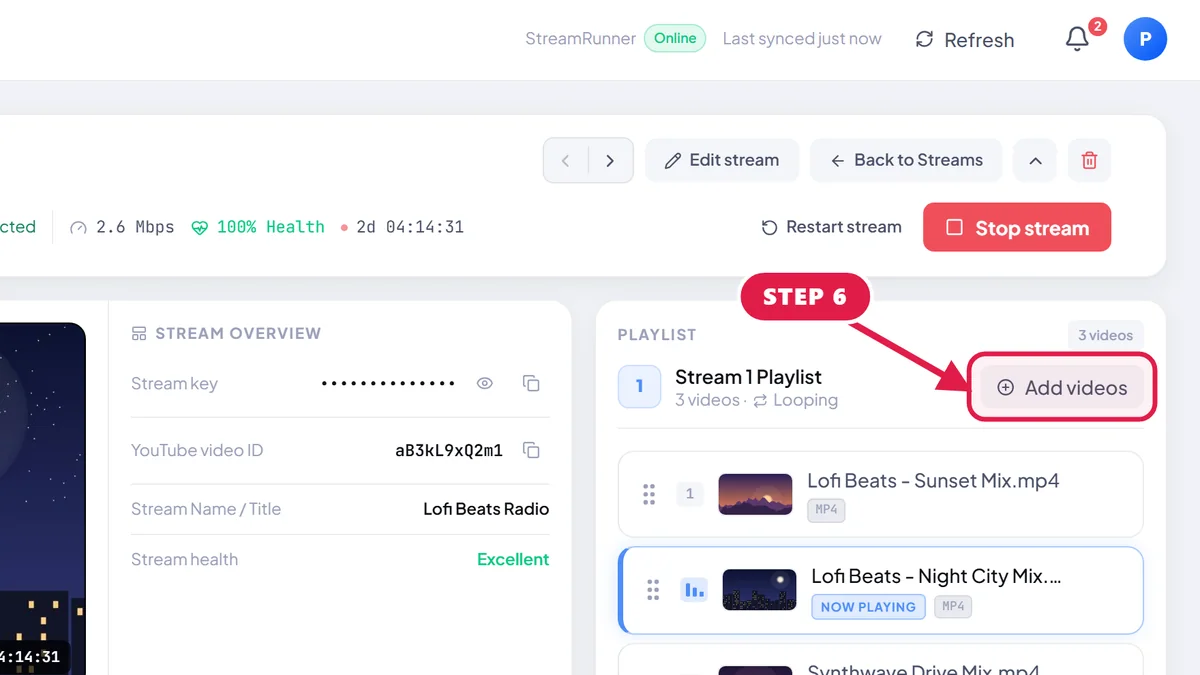Open Lofi Beats - Sunset Mix thumbnail
Image resolution: width=1200 pixels, height=675 pixels.
pos(755,494)
